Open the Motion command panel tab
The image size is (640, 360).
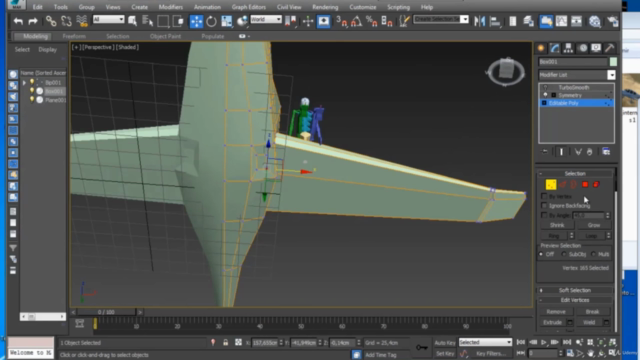point(583,48)
